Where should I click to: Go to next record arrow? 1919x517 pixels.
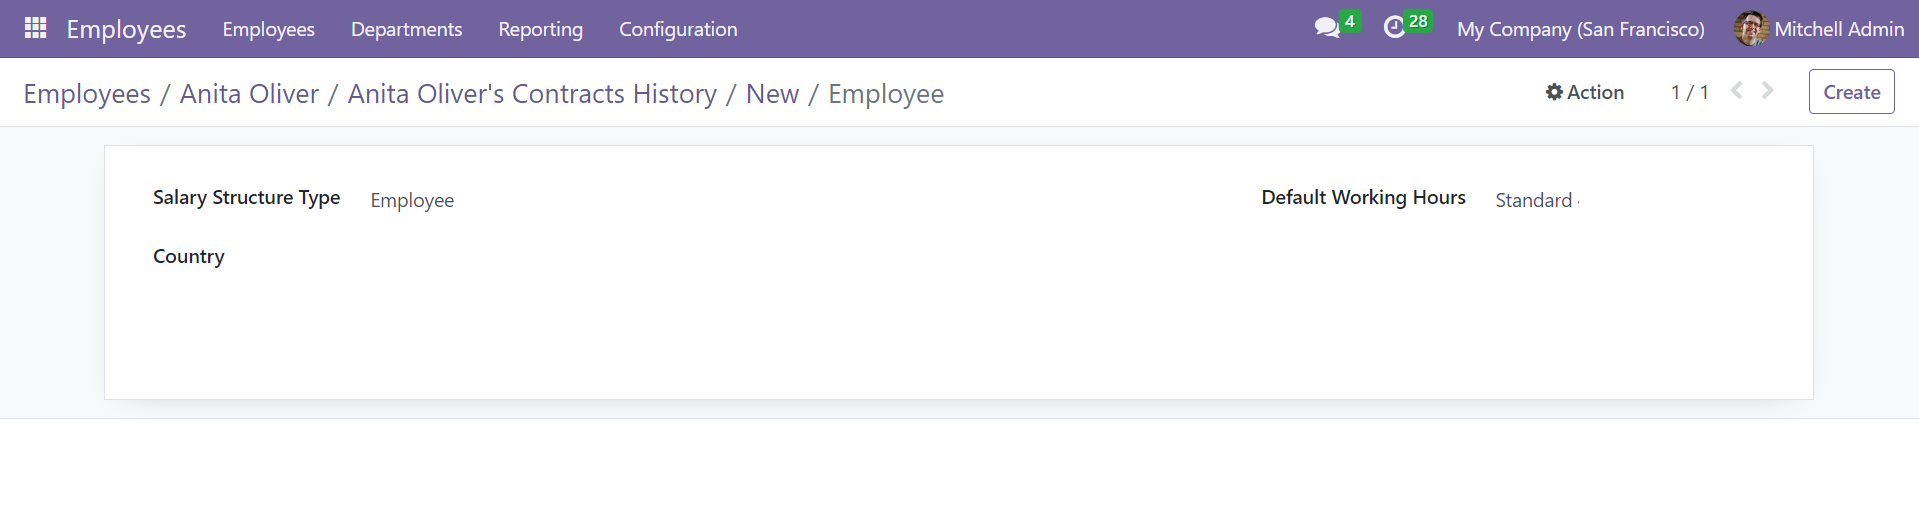click(1768, 91)
